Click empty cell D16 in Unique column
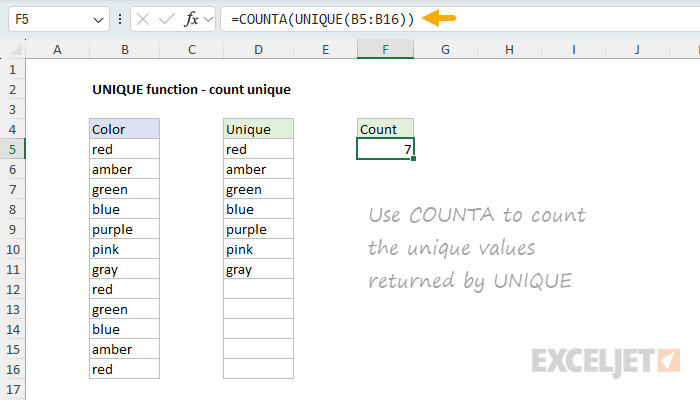 tap(258, 369)
